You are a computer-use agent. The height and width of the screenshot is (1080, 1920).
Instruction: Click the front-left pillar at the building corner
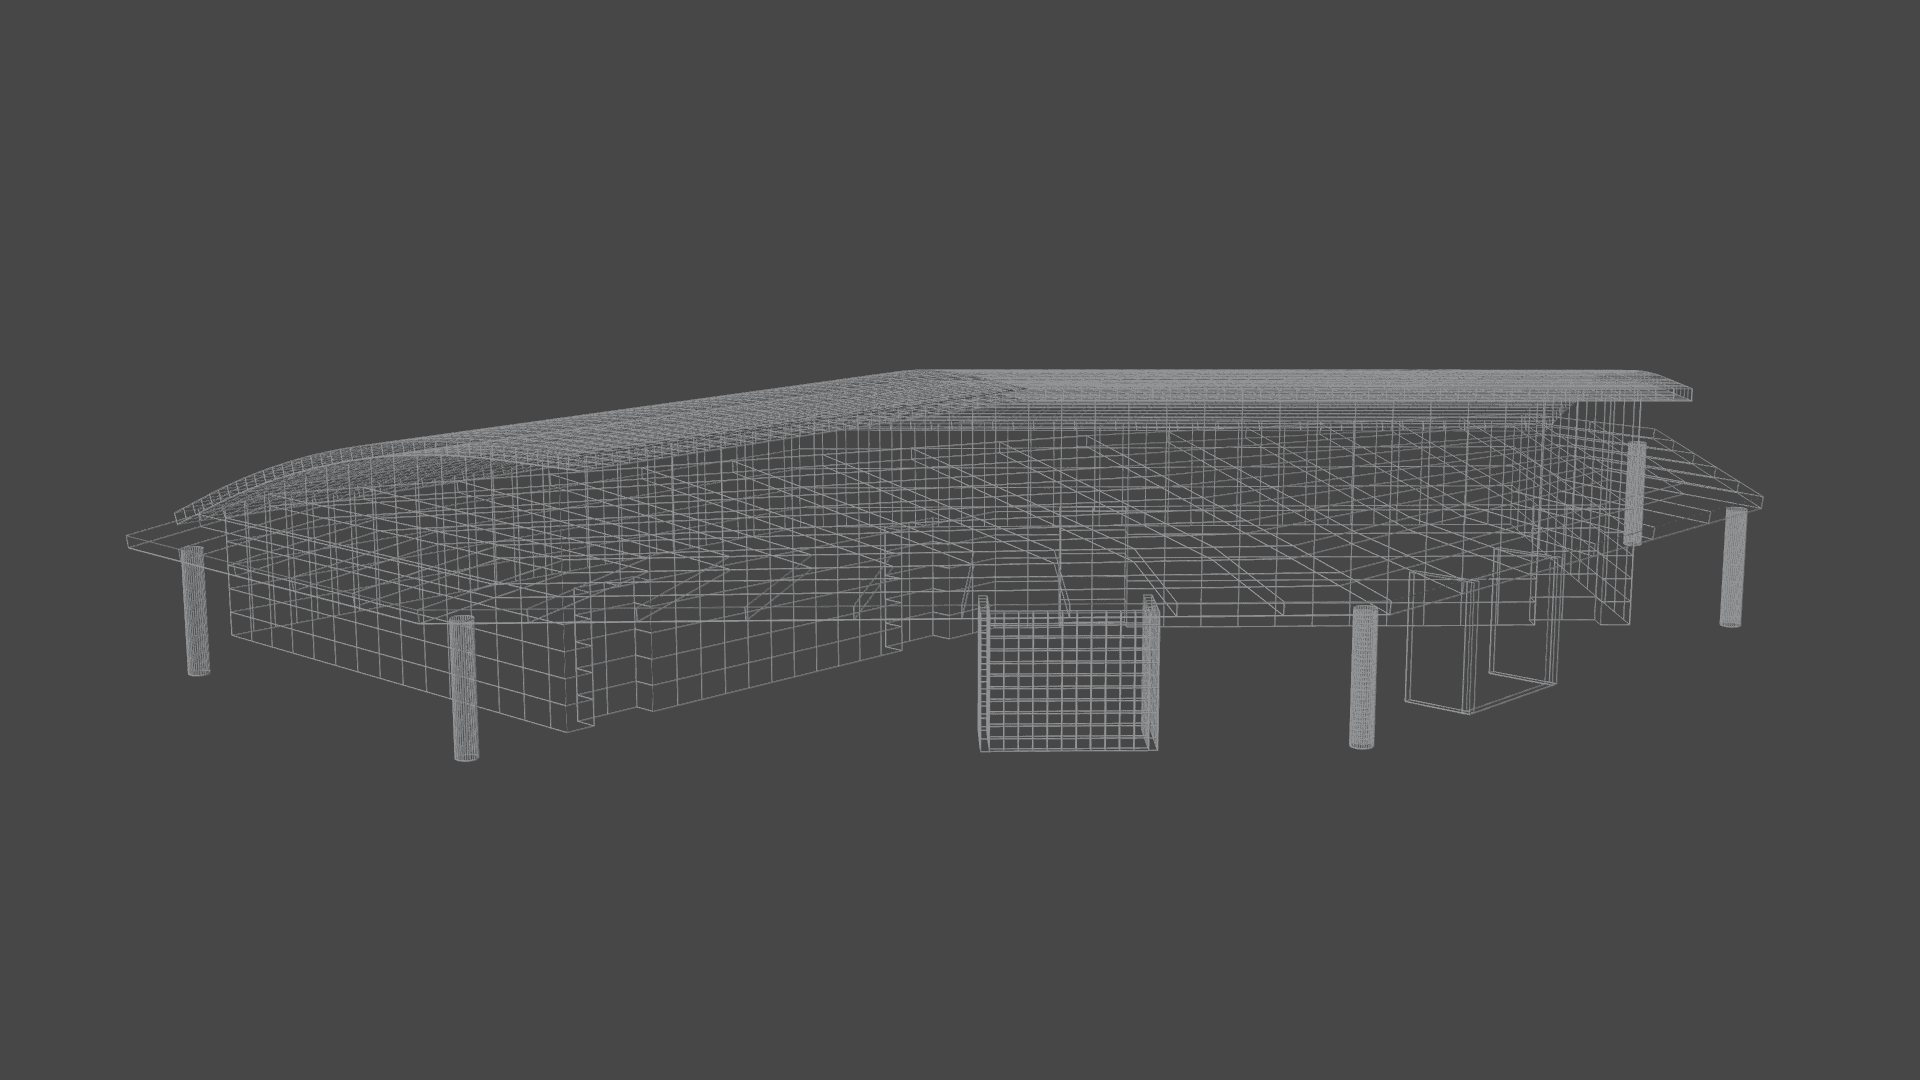462,688
